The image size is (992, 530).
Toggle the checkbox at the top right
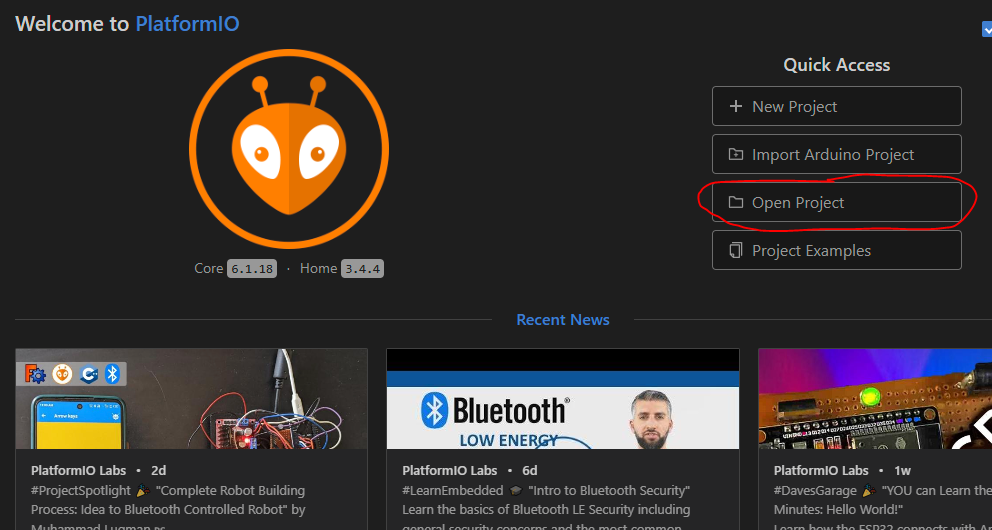pos(987,29)
